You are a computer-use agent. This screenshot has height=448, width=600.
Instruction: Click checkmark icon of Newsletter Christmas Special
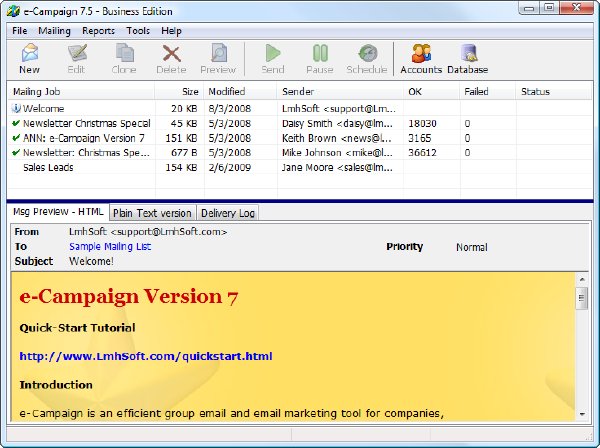tap(16, 123)
